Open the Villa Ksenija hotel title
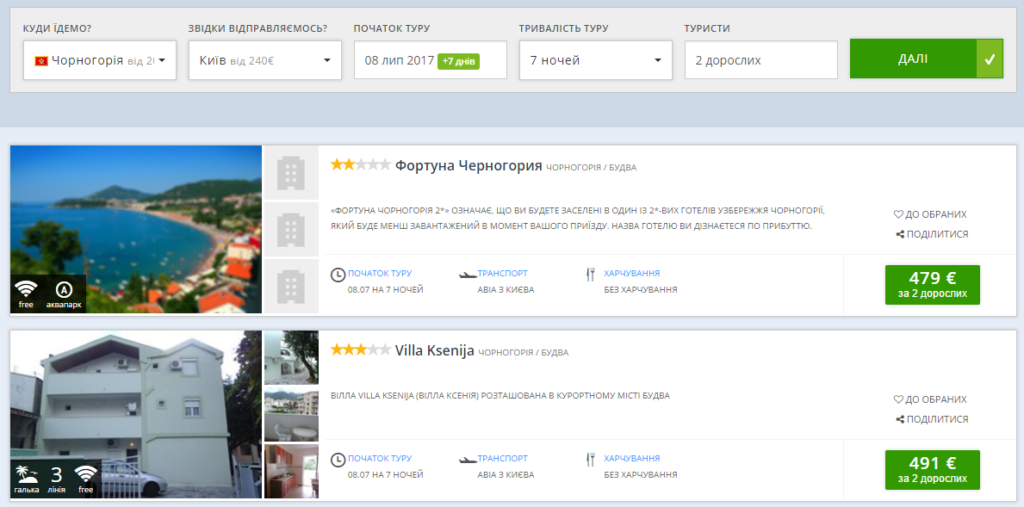The image size is (1024, 507). 434,350
